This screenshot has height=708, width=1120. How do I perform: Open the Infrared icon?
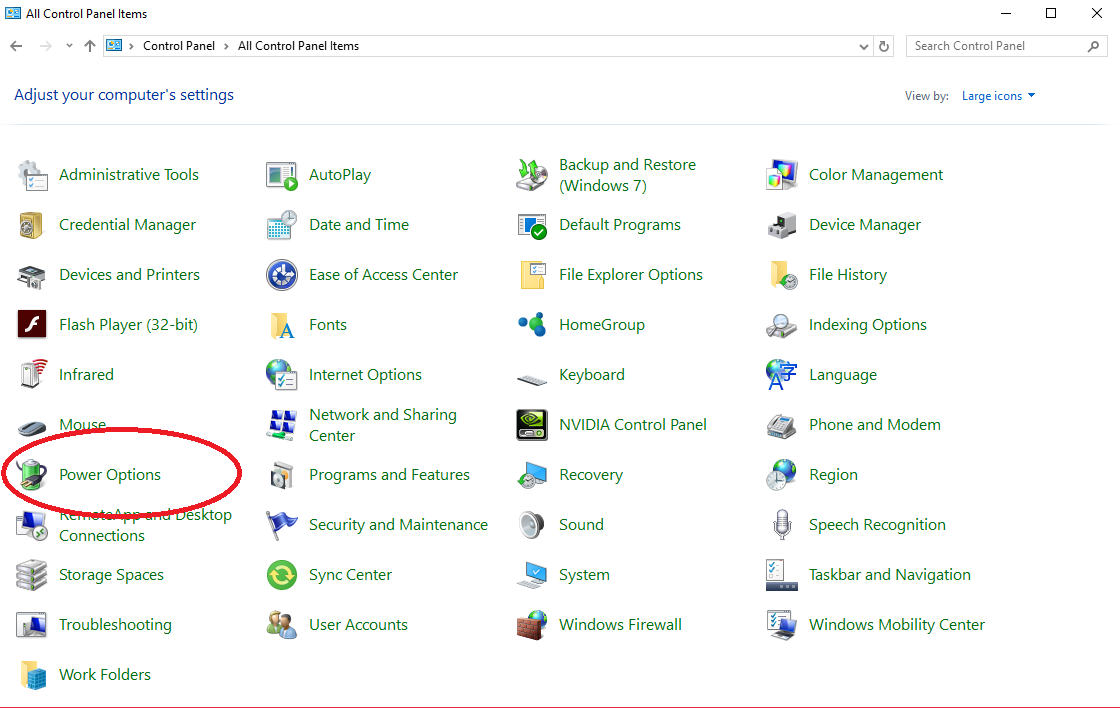click(x=32, y=375)
